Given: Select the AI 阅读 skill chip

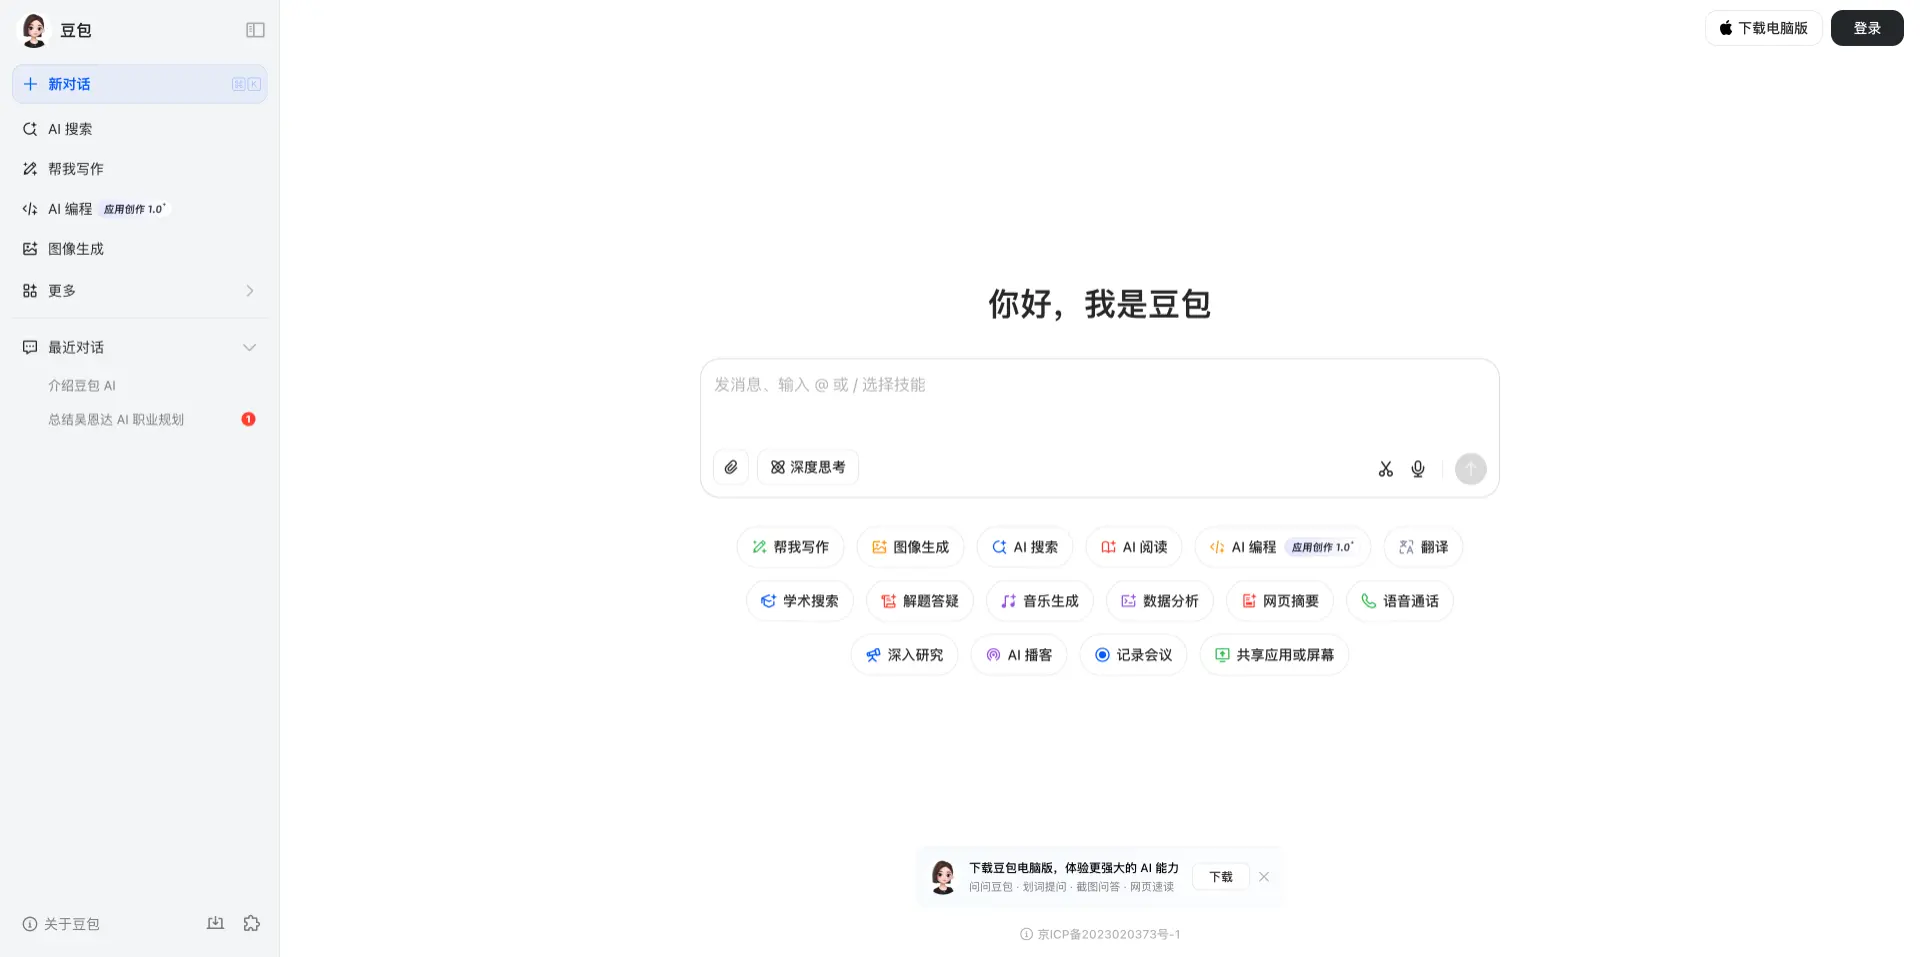Looking at the screenshot, I should click(1134, 547).
